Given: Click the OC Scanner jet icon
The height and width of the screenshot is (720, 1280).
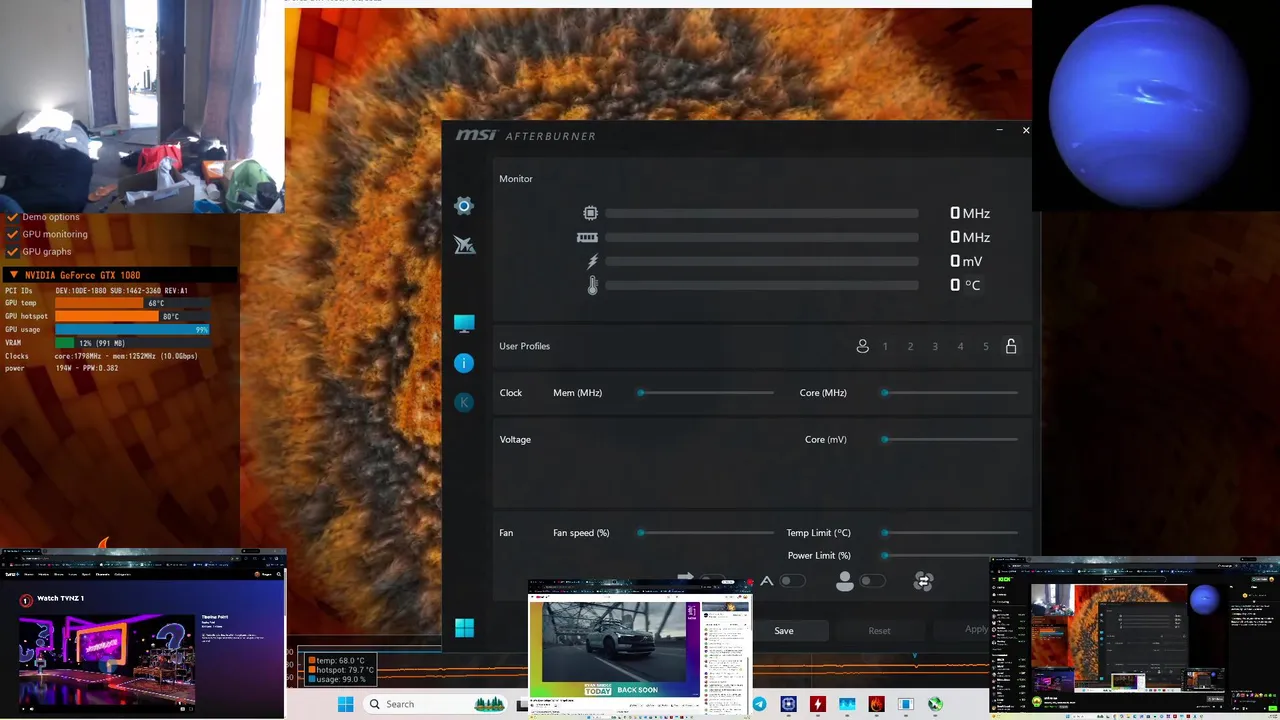Looking at the screenshot, I should tap(464, 245).
